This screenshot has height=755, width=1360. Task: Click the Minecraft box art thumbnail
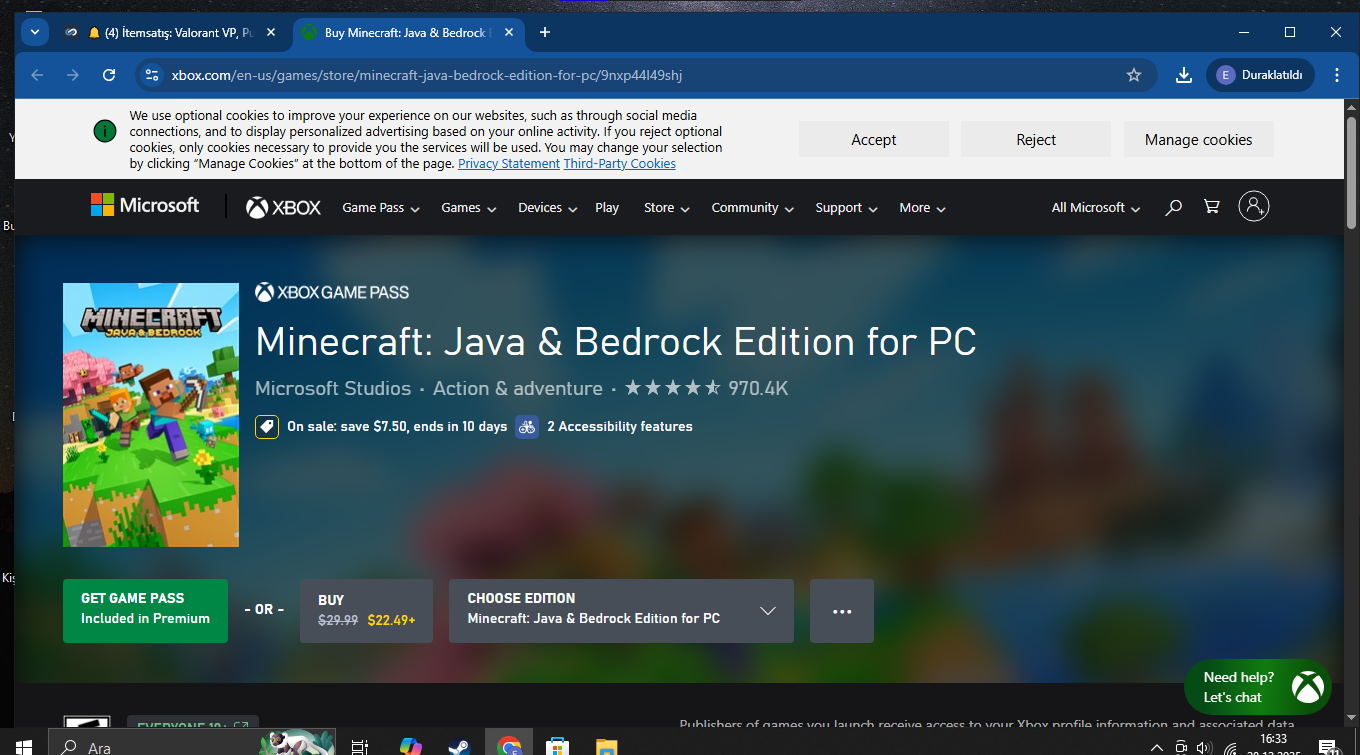(151, 415)
